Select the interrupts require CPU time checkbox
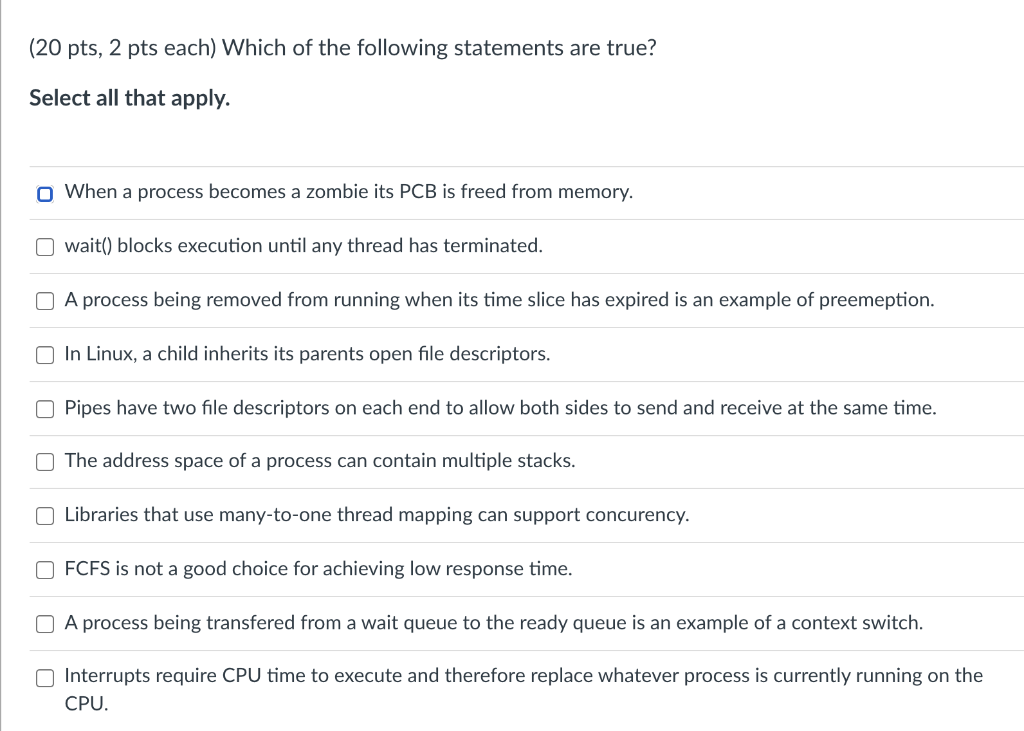 coord(44,677)
